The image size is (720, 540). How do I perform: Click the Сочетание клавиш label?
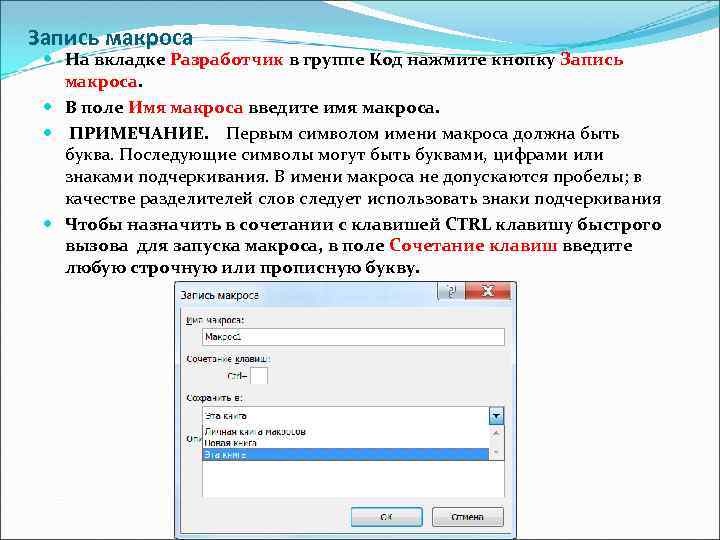tap(228, 359)
